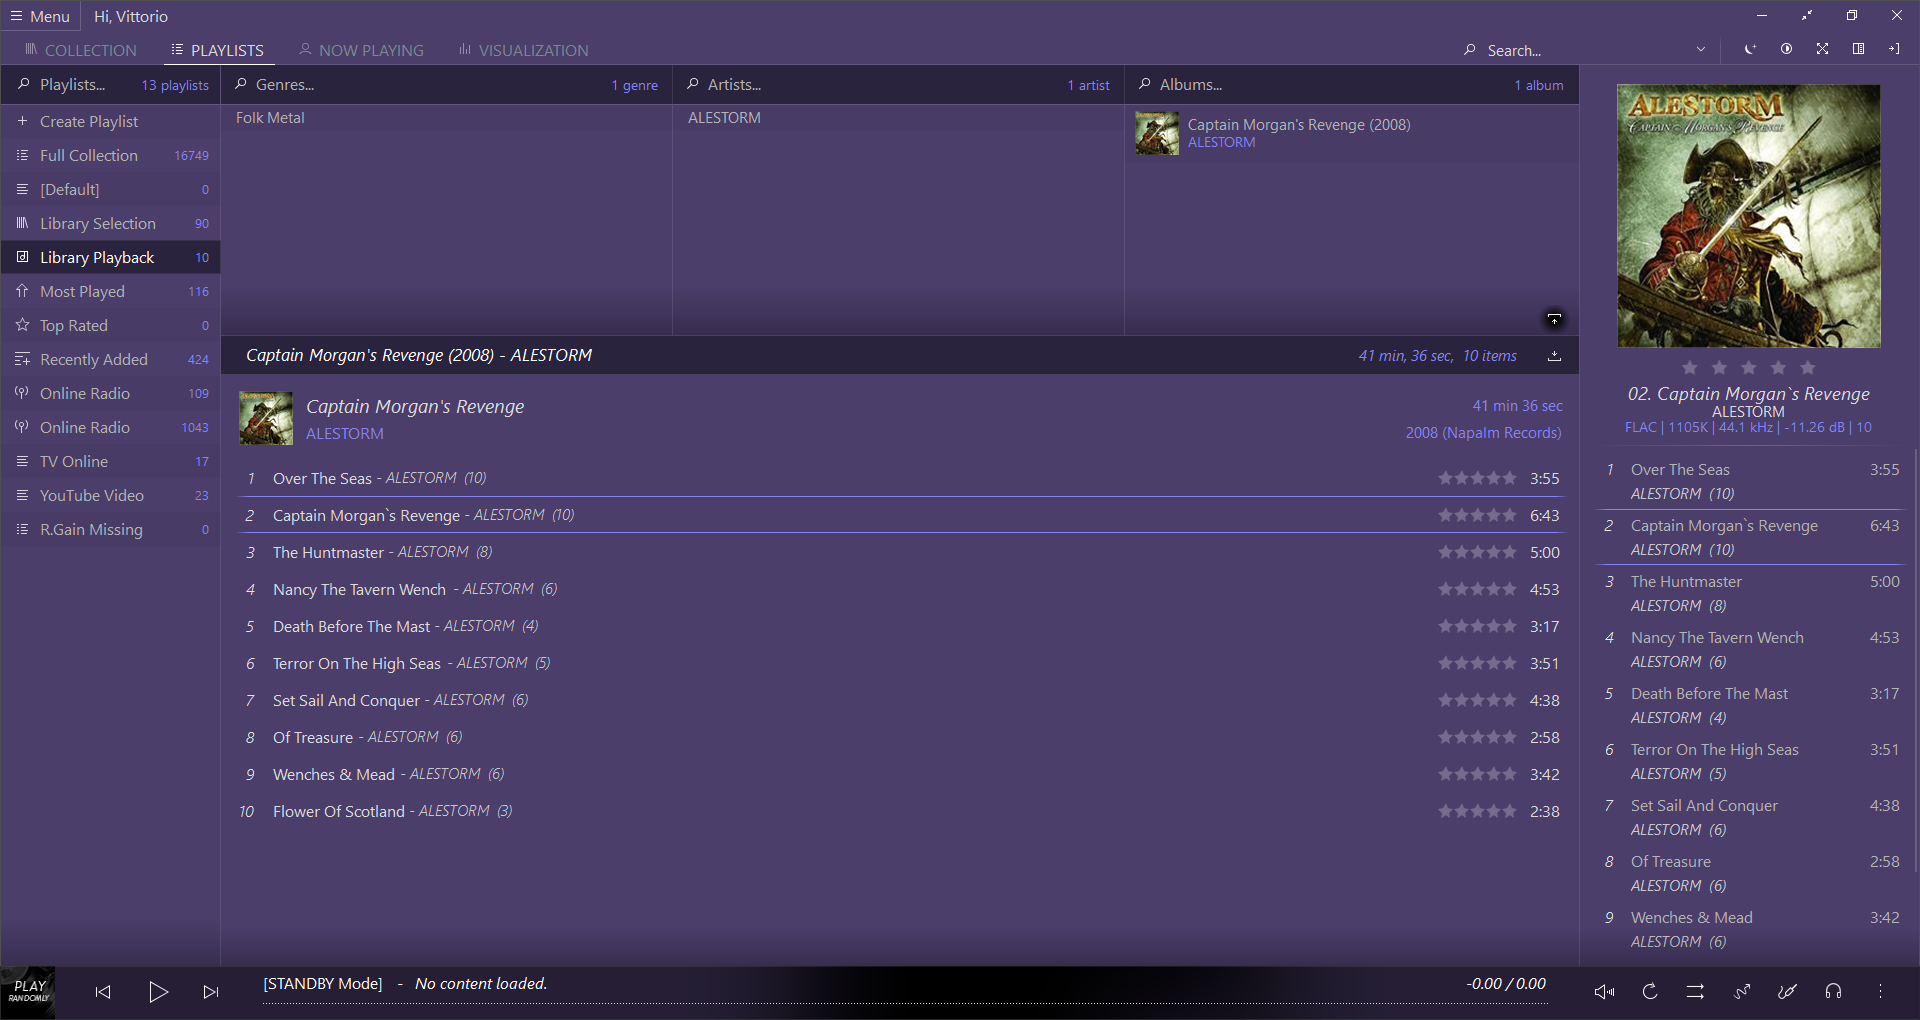The image size is (1920, 1020).
Task: Open the hamburger Menu
Action: click(40, 16)
